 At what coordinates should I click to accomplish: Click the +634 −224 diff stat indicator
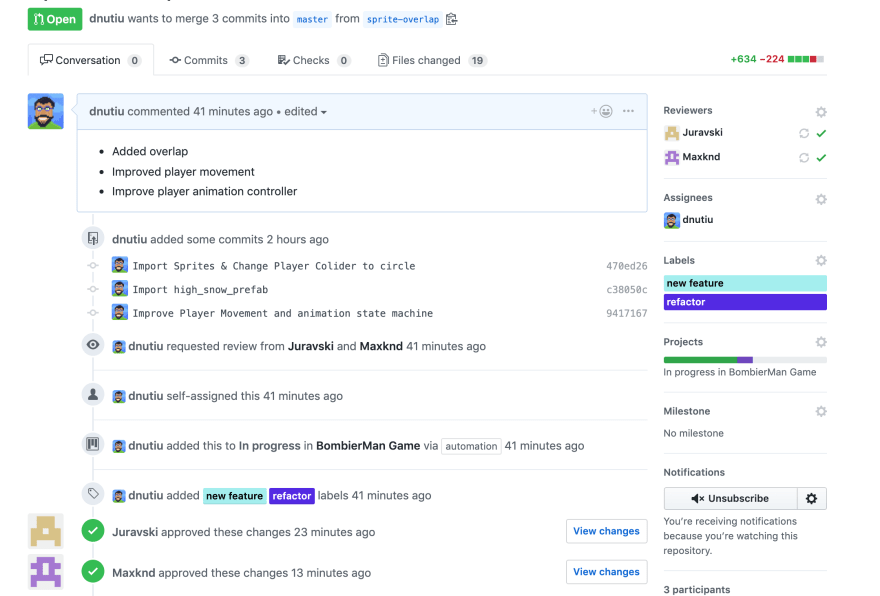pos(777,59)
